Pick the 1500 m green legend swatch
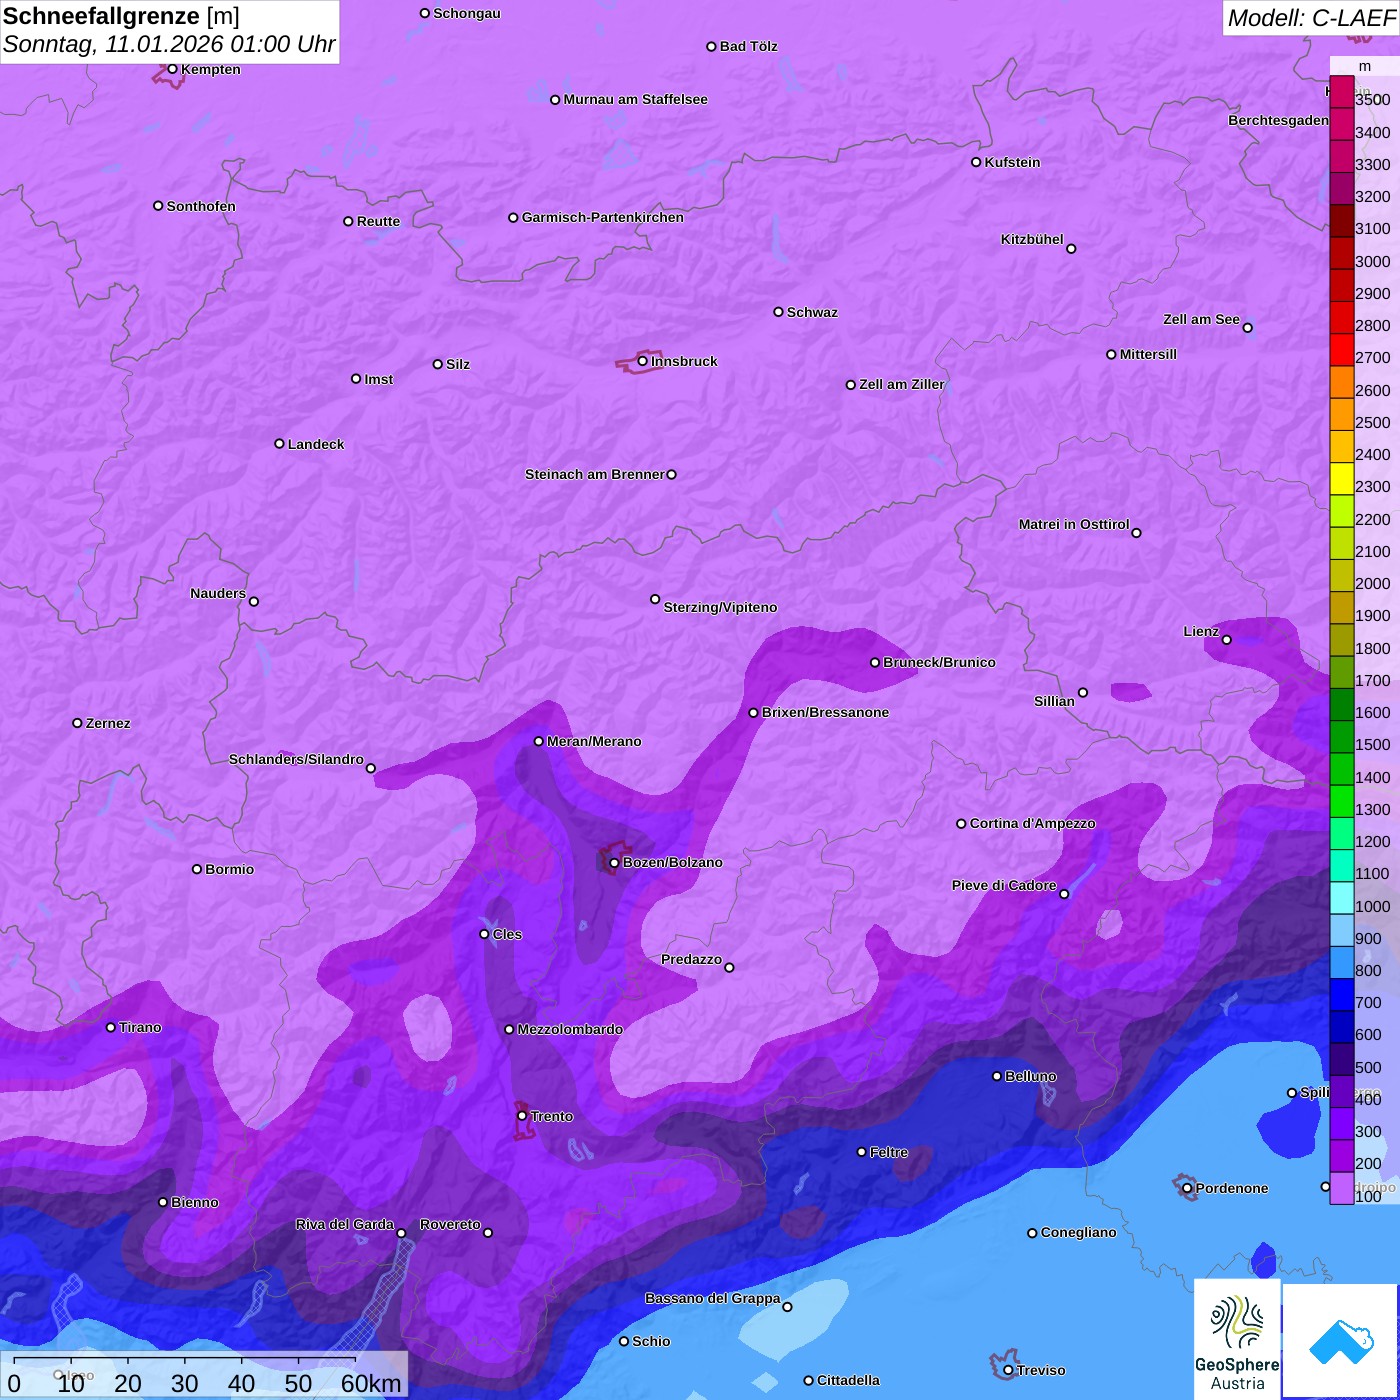The height and width of the screenshot is (1400, 1400). click(x=1341, y=736)
